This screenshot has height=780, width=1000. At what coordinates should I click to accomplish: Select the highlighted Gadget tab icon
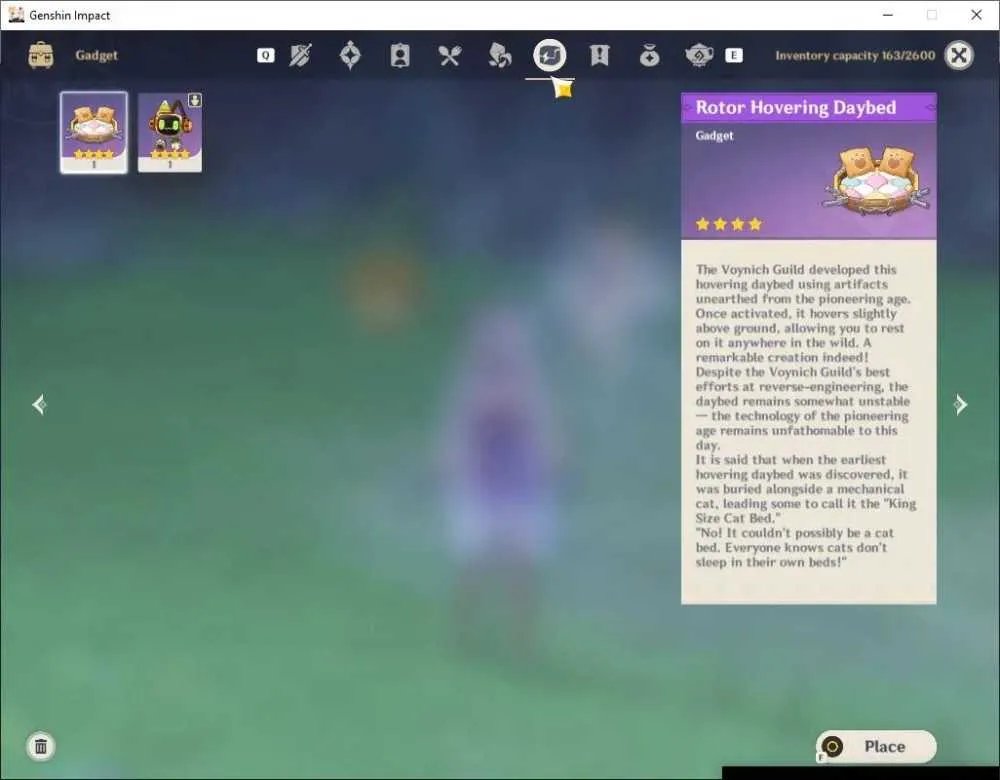550,55
